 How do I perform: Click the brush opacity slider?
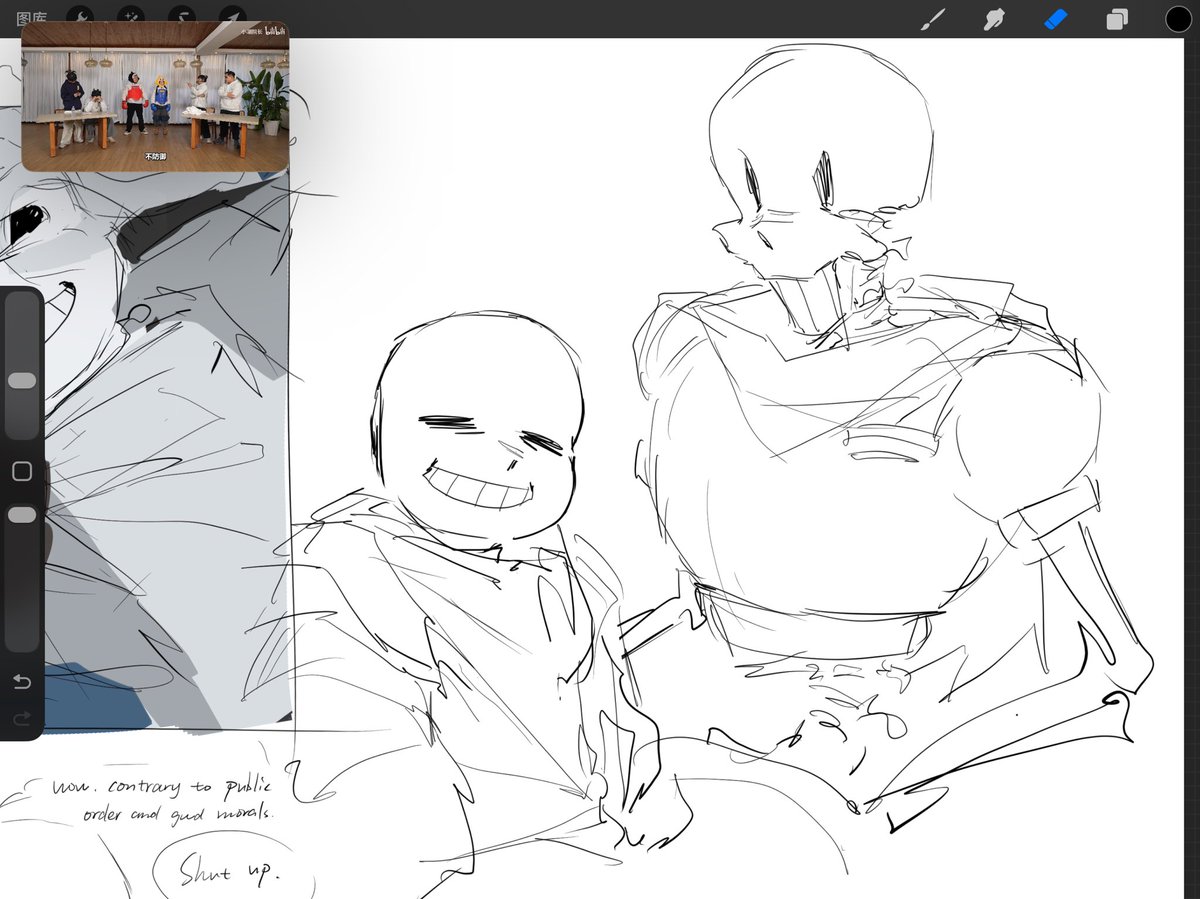coord(22,578)
